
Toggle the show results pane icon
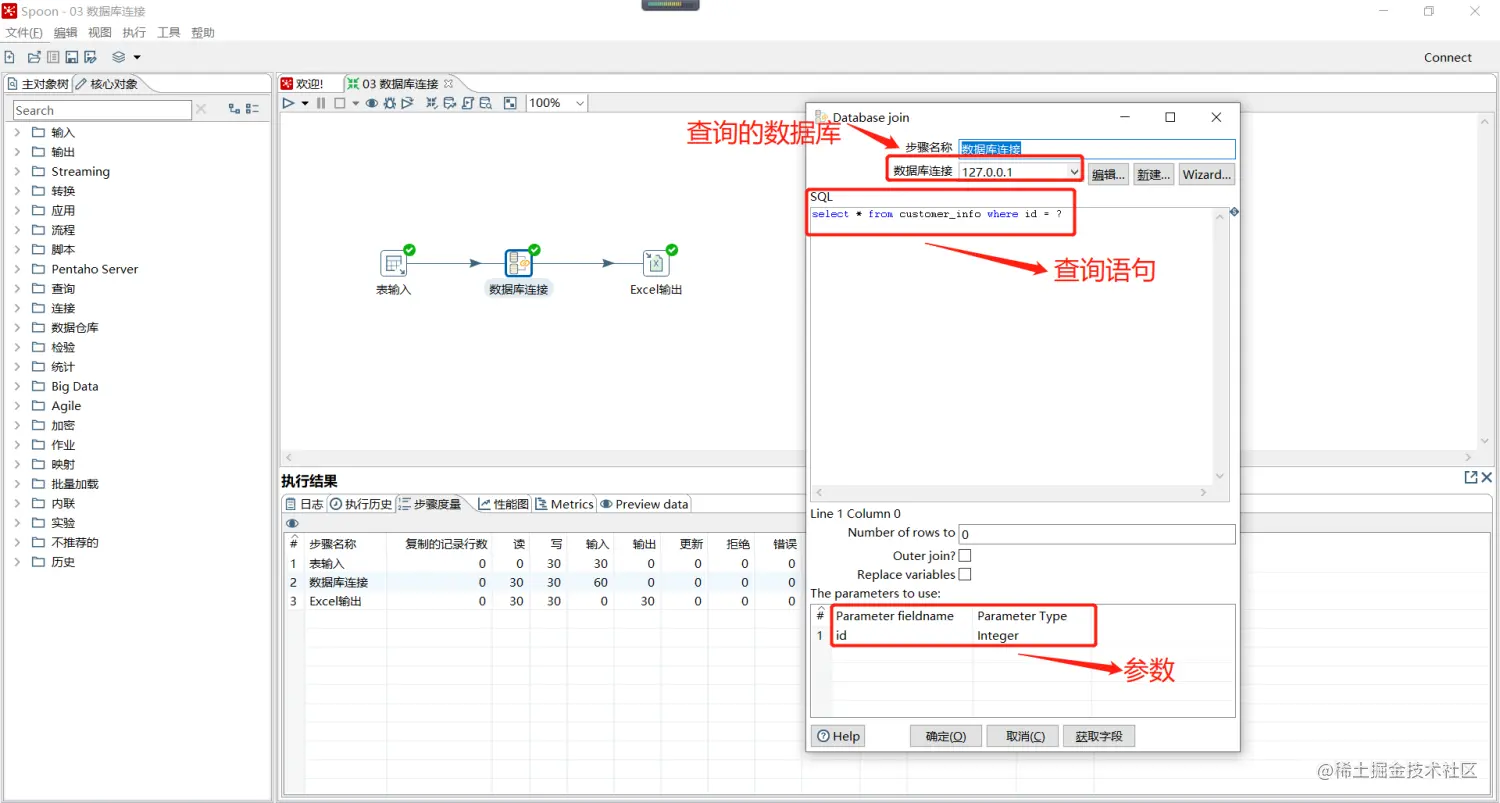510,103
